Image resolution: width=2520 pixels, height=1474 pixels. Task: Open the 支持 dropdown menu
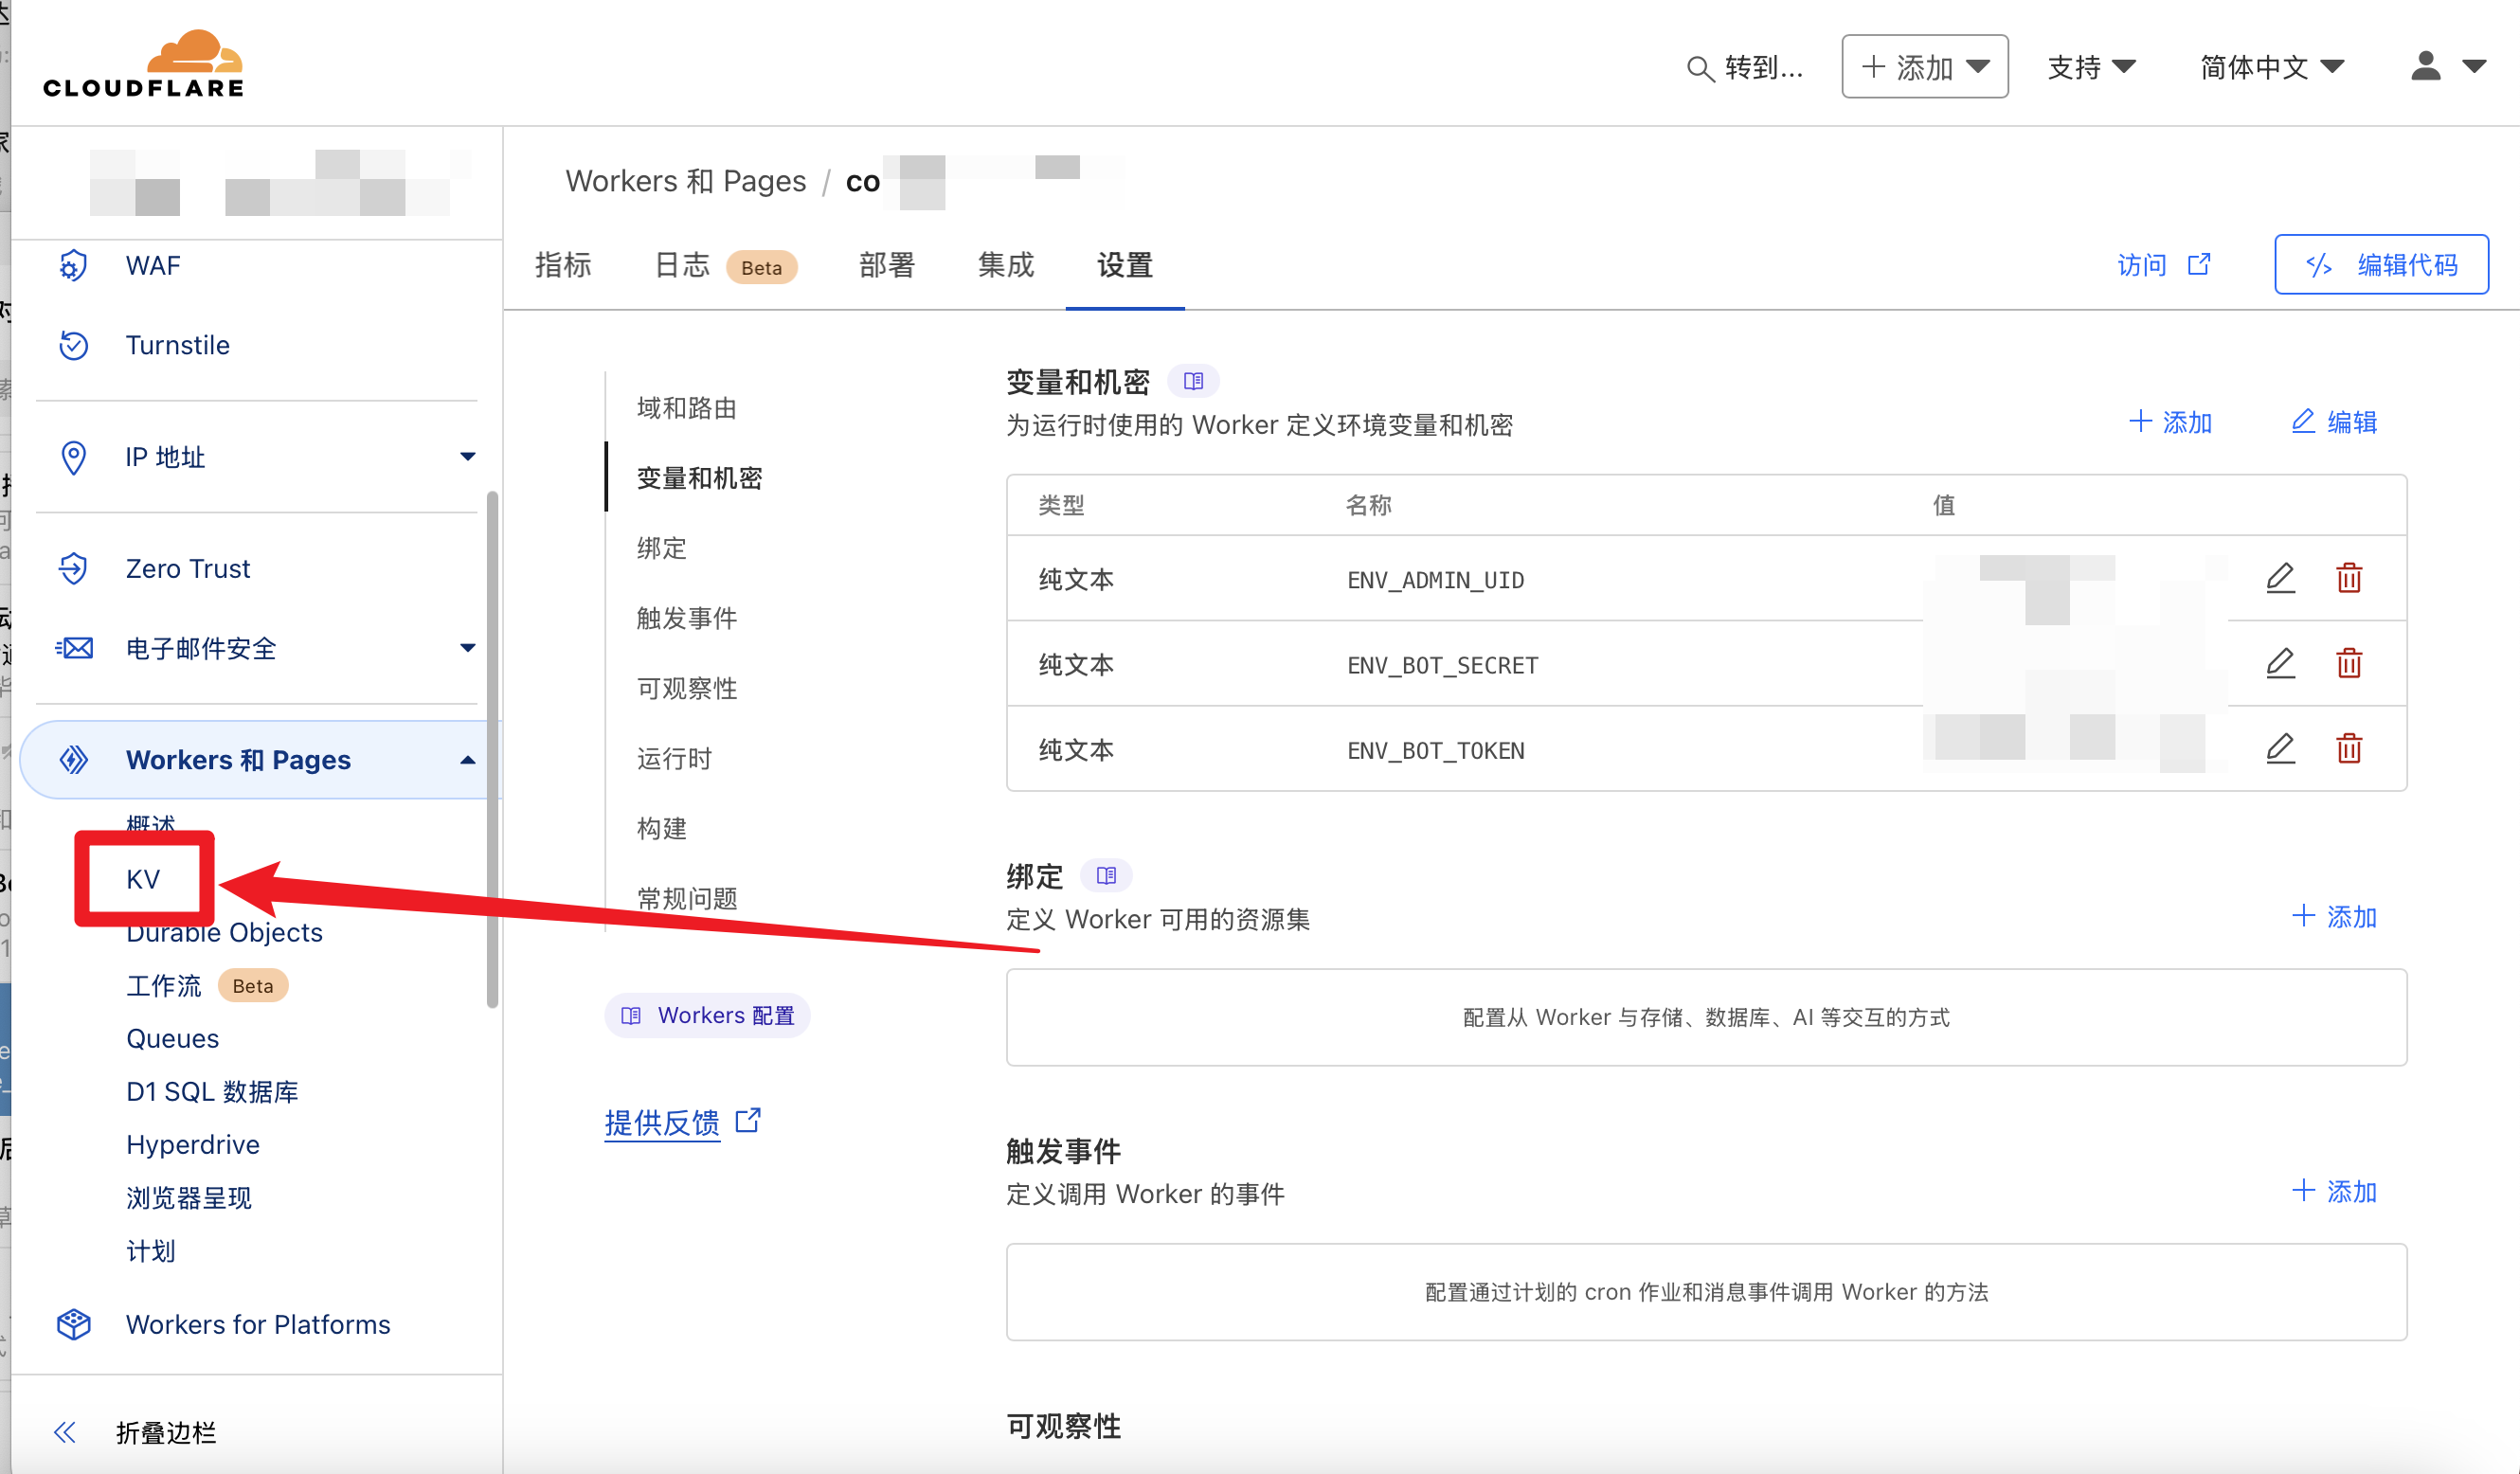(x=2091, y=67)
